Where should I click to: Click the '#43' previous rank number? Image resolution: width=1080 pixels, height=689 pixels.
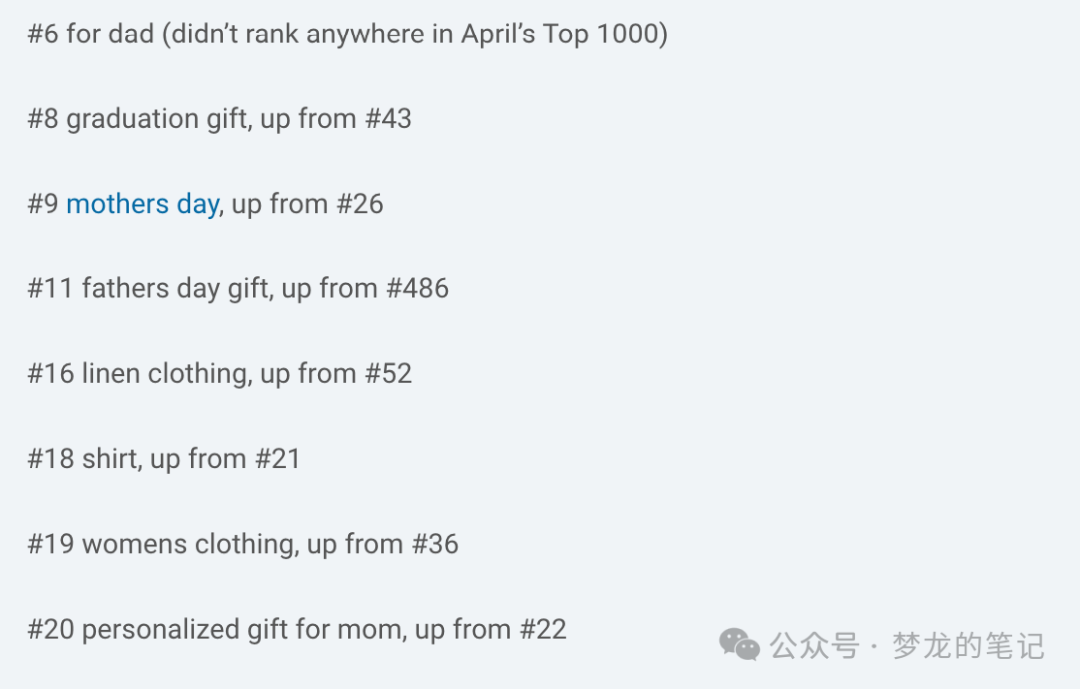click(x=388, y=119)
